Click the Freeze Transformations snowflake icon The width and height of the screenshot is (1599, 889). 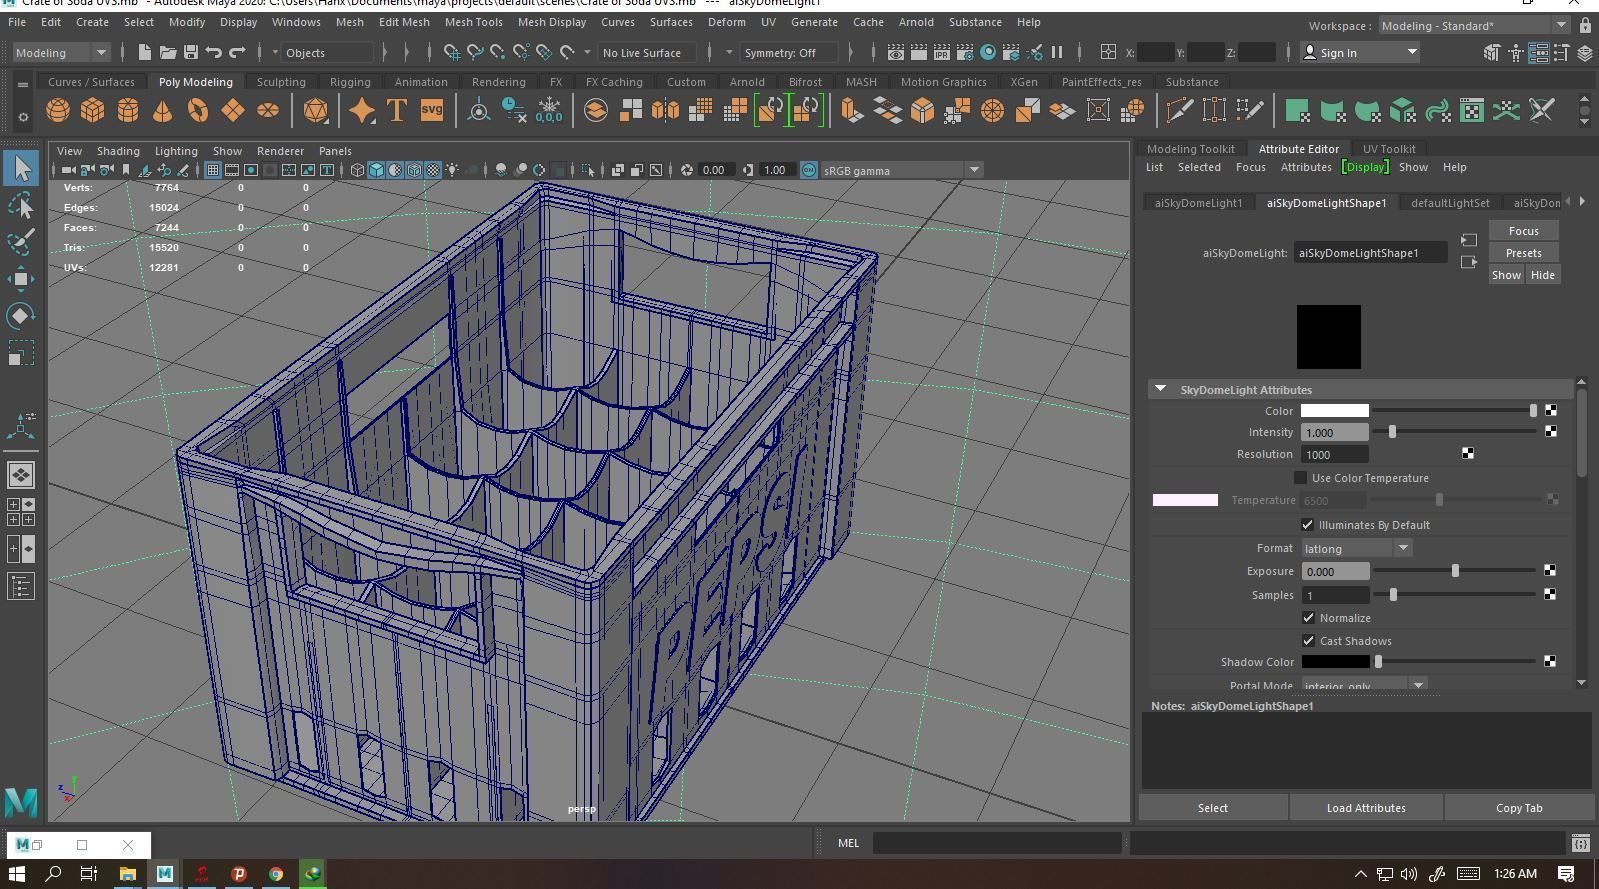coord(549,110)
